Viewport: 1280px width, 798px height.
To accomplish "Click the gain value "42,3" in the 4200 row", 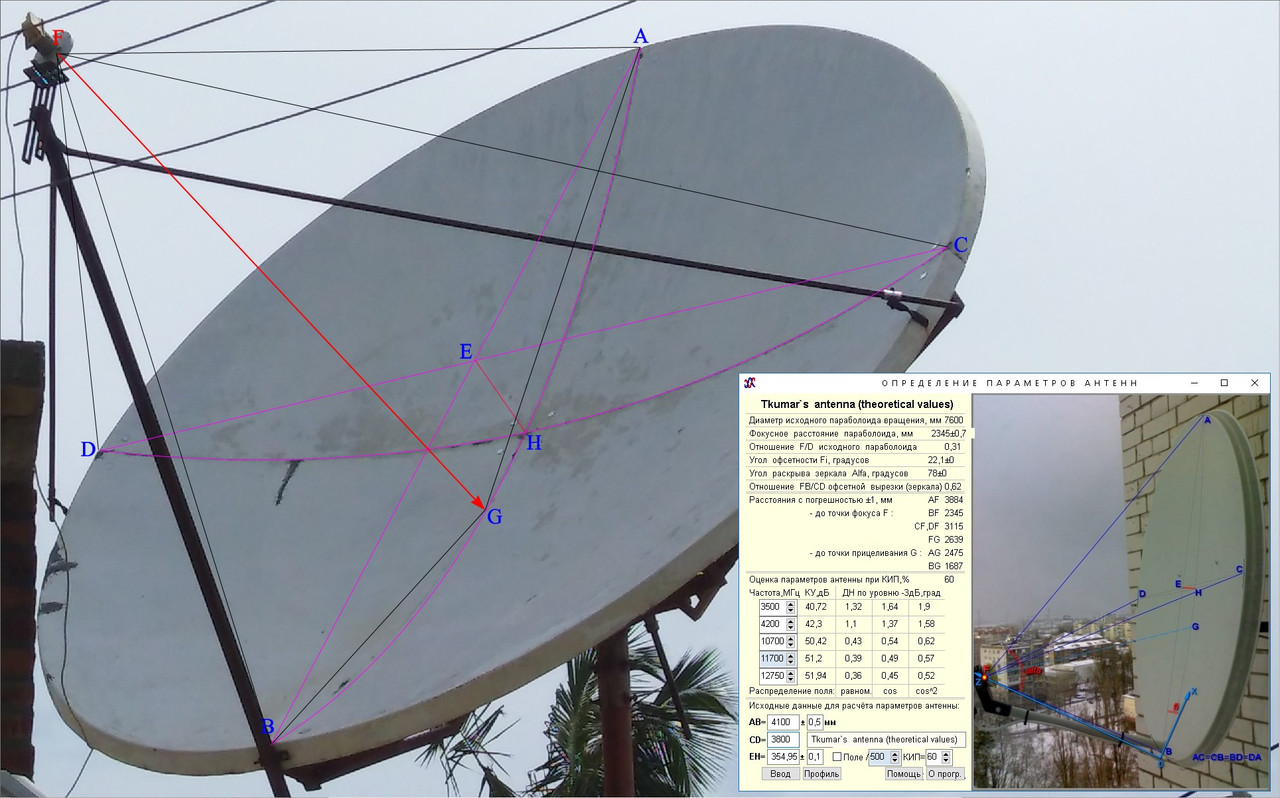I will (x=813, y=624).
